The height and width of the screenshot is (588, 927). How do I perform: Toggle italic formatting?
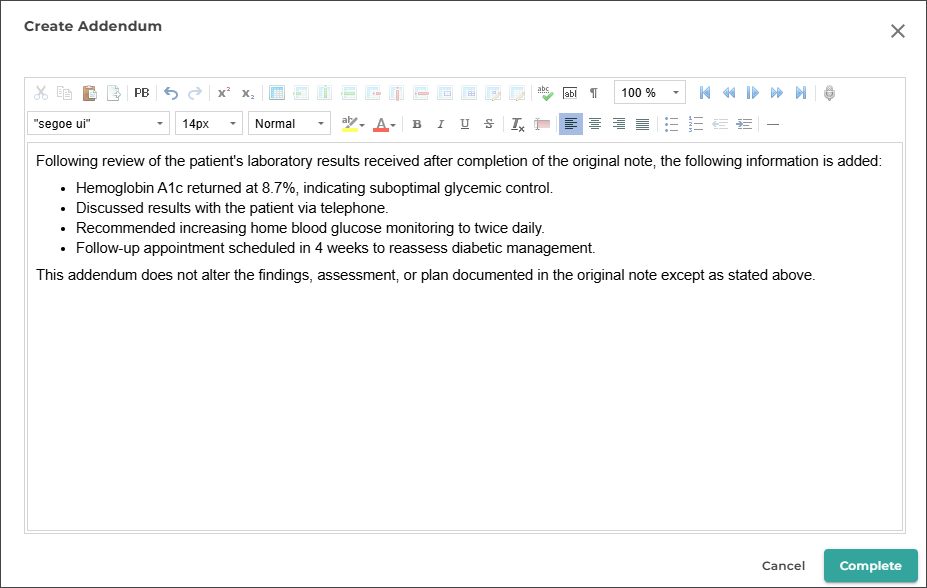pos(440,124)
